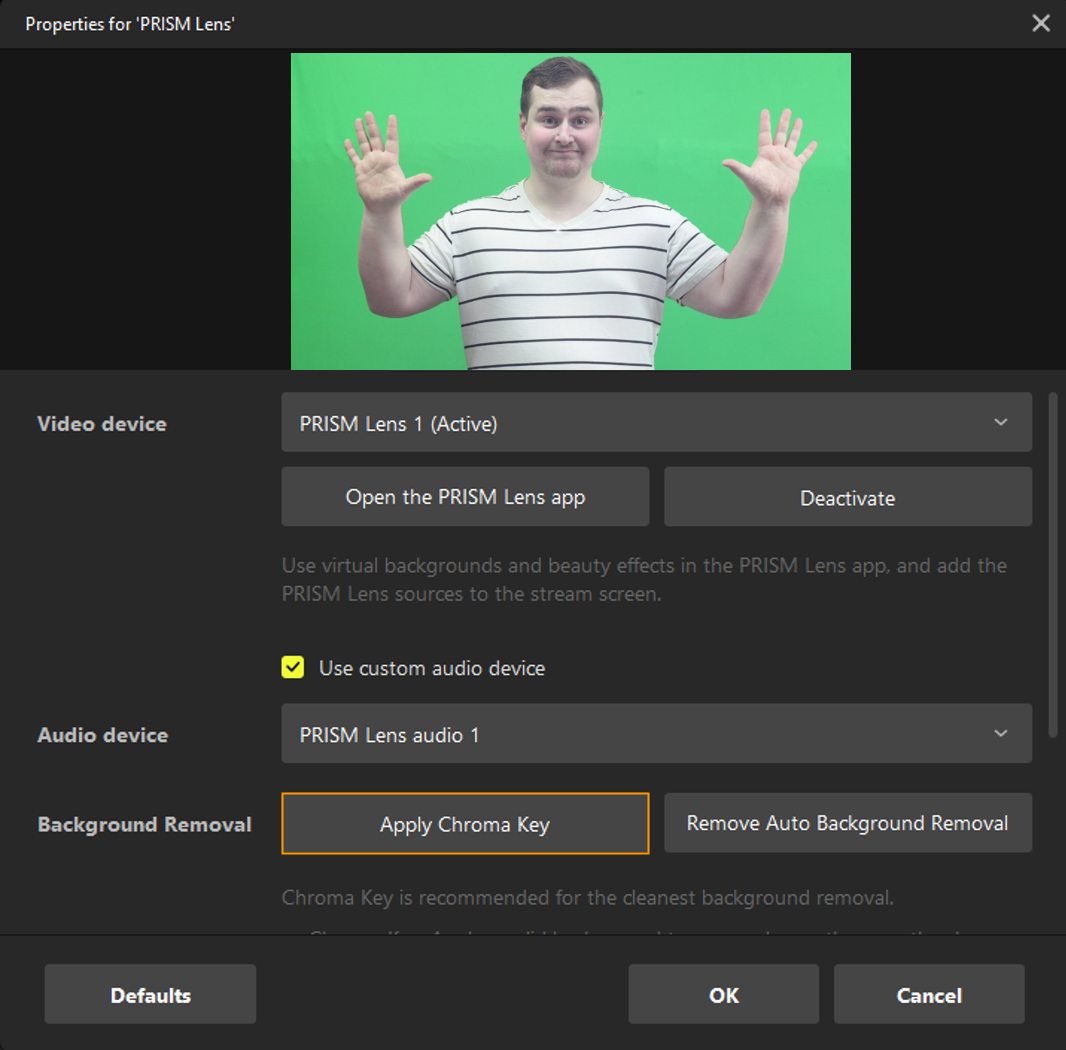The height and width of the screenshot is (1050, 1066).
Task: Click the chevron arrow on PRISM Lens audio 1
Action: [x=1001, y=734]
